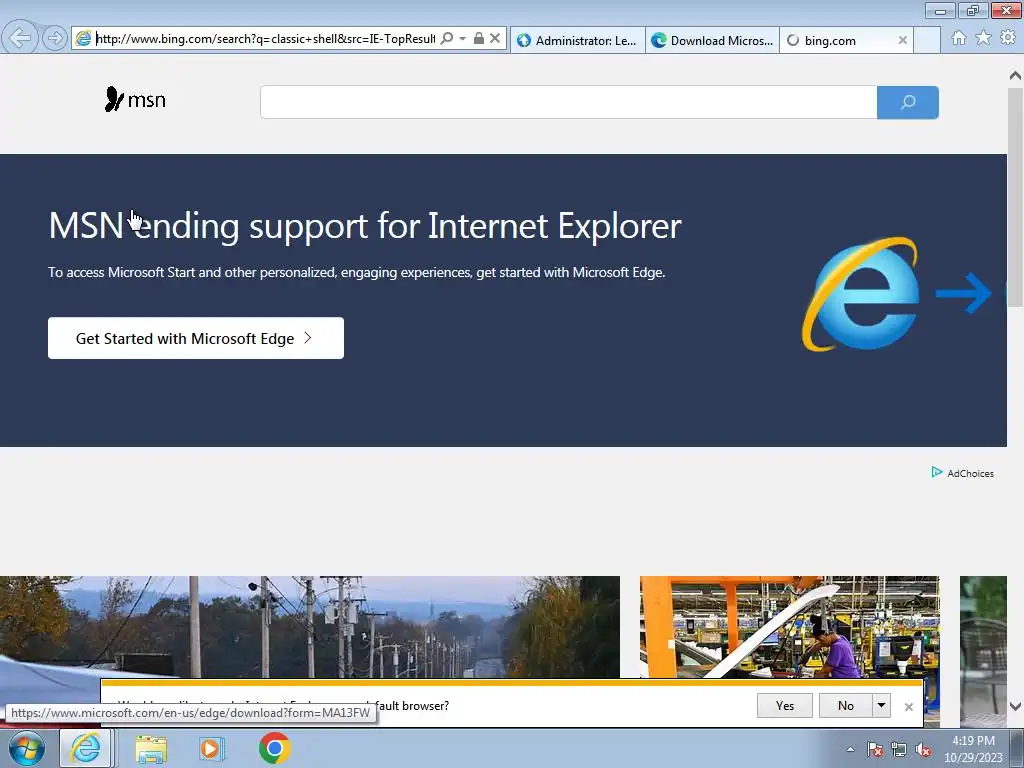The height and width of the screenshot is (768, 1024).
Task: Click the large Internet Explorer logo
Action: click(x=861, y=294)
